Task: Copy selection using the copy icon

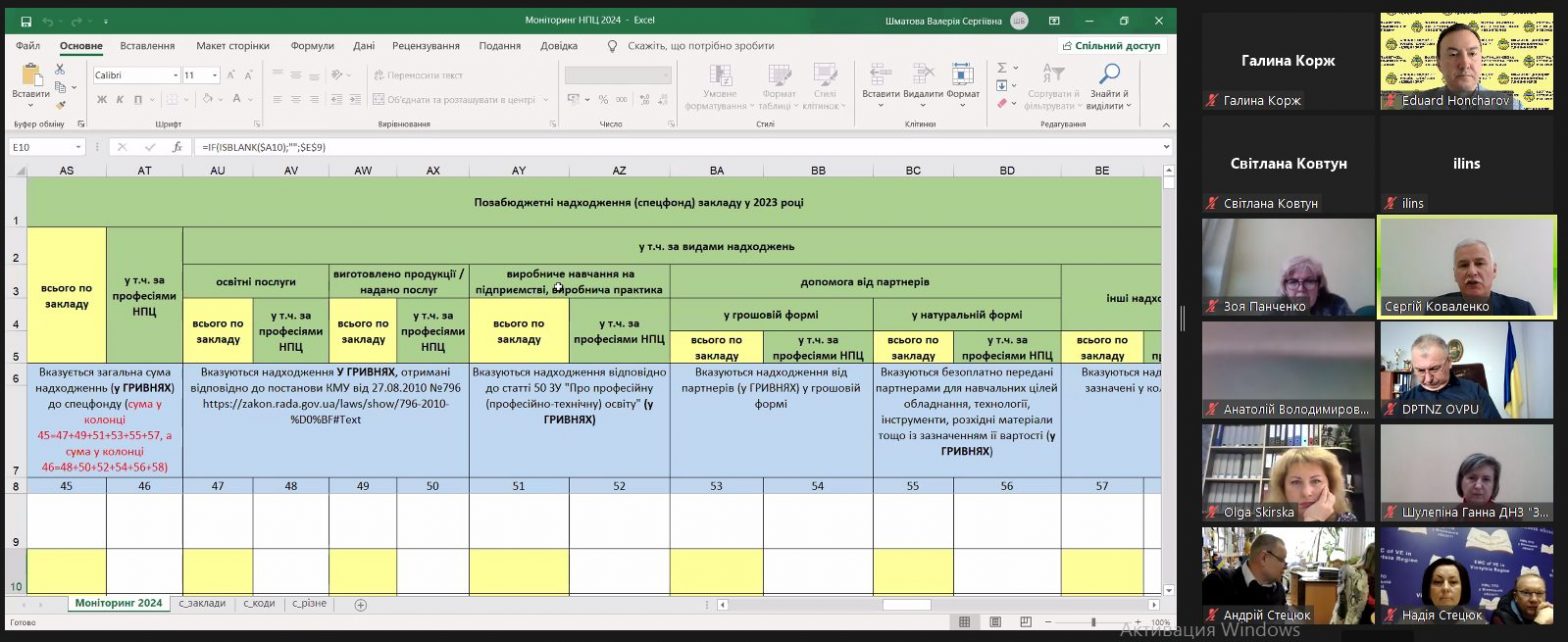Action: (x=60, y=86)
